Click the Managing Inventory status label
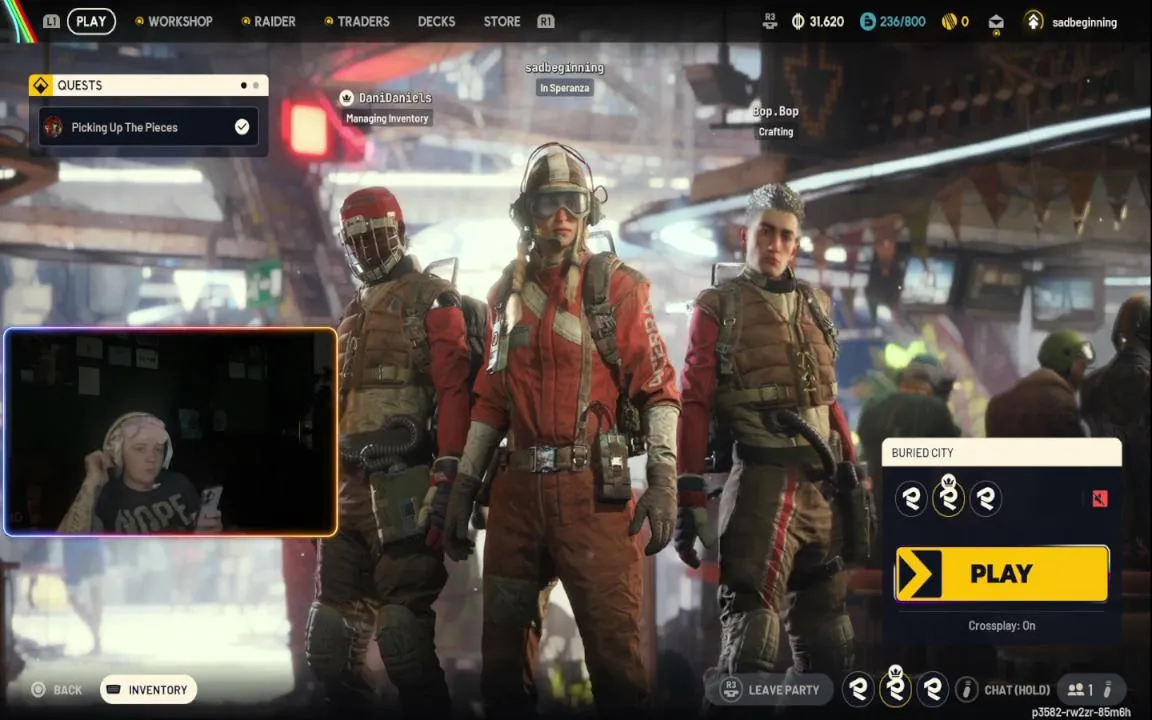The width and height of the screenshot is (1152, 720). pos(387,118)
